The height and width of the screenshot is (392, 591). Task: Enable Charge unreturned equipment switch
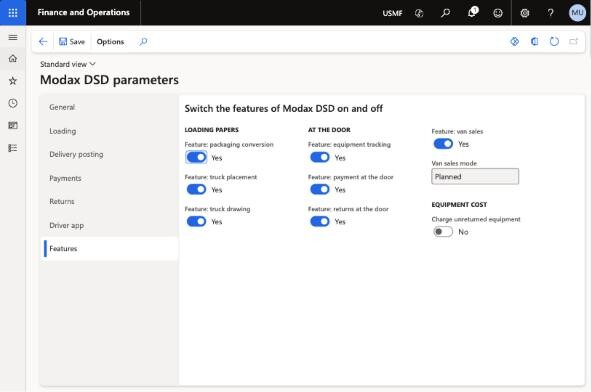[x=443, y=231]
